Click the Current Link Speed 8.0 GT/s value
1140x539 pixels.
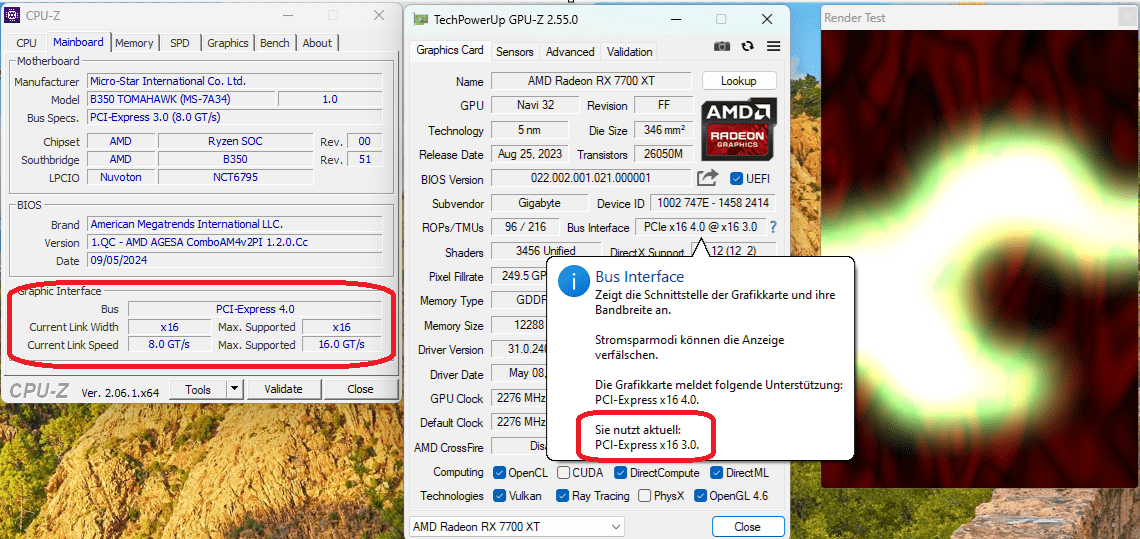click(x=170, y=344)
